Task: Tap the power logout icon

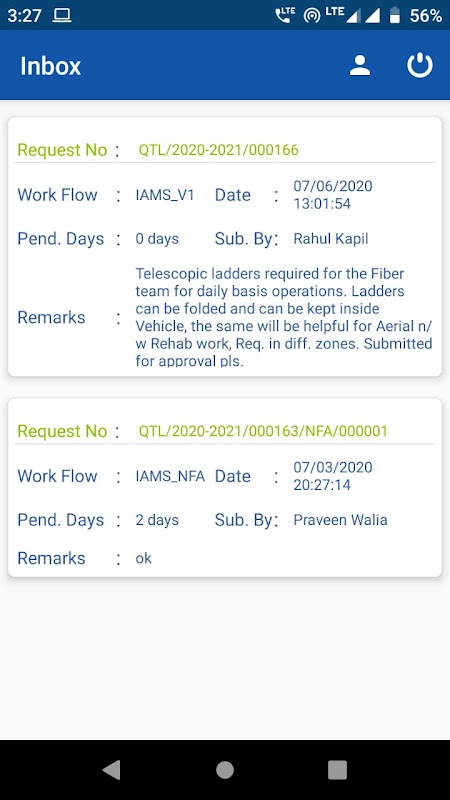Action: click(419, 66)
